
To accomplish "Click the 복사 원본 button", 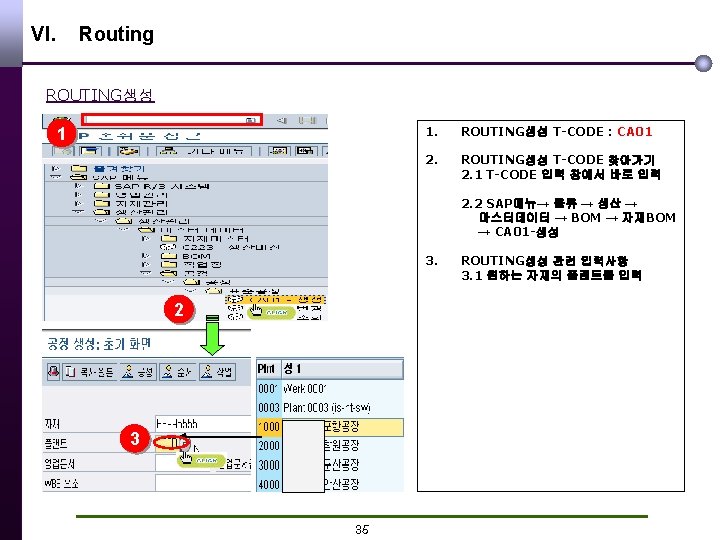I will (x=90, y=371).
